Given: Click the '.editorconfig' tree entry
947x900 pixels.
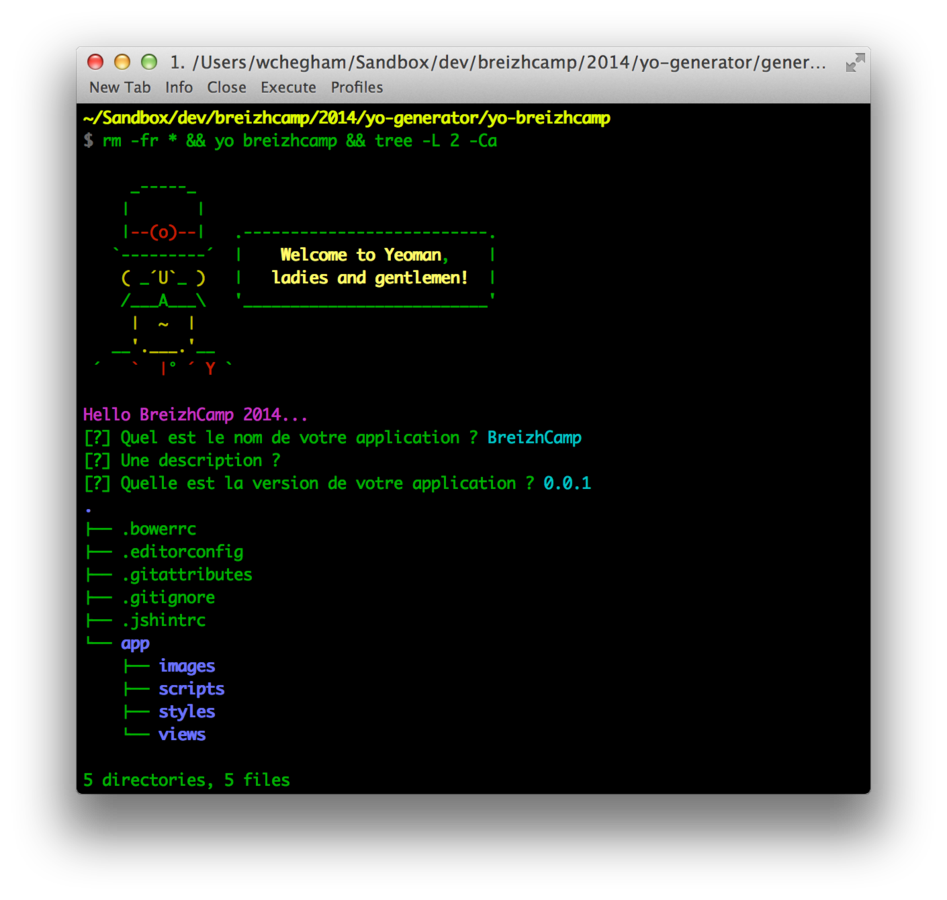Looking at the screenshot, I should [x=182, y=552].
